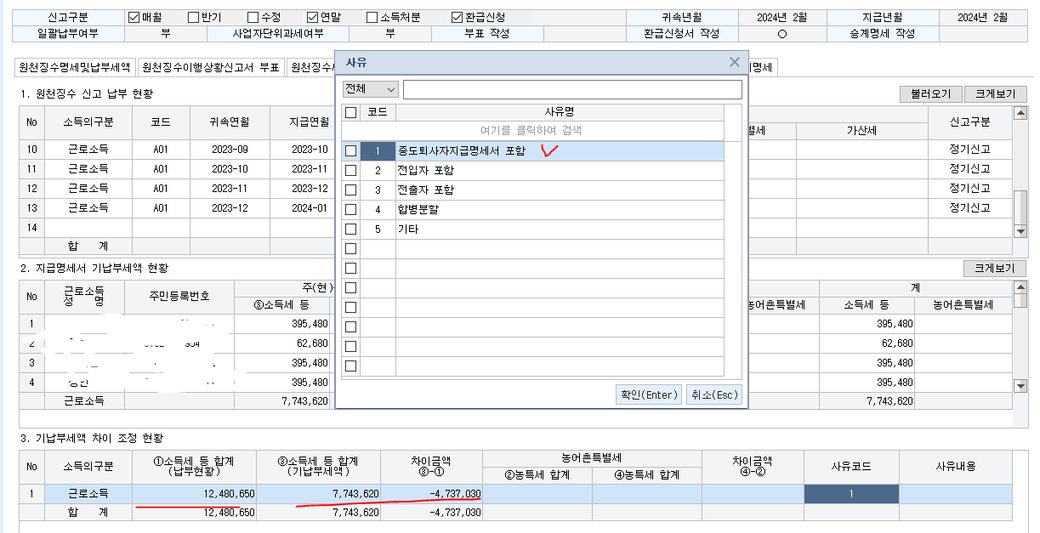This screenshot has height=533, width=1040.
Task: Switch to 원천징수명세및납부세액 tab
Action: [74, 68]
